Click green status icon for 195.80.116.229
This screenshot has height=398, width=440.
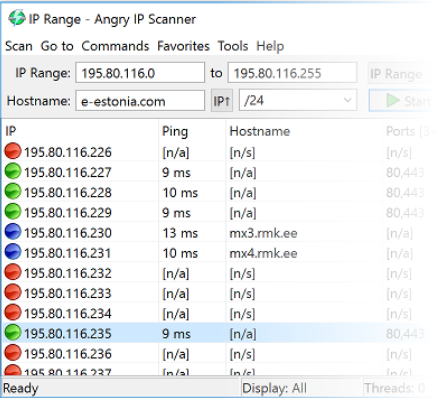13,211
